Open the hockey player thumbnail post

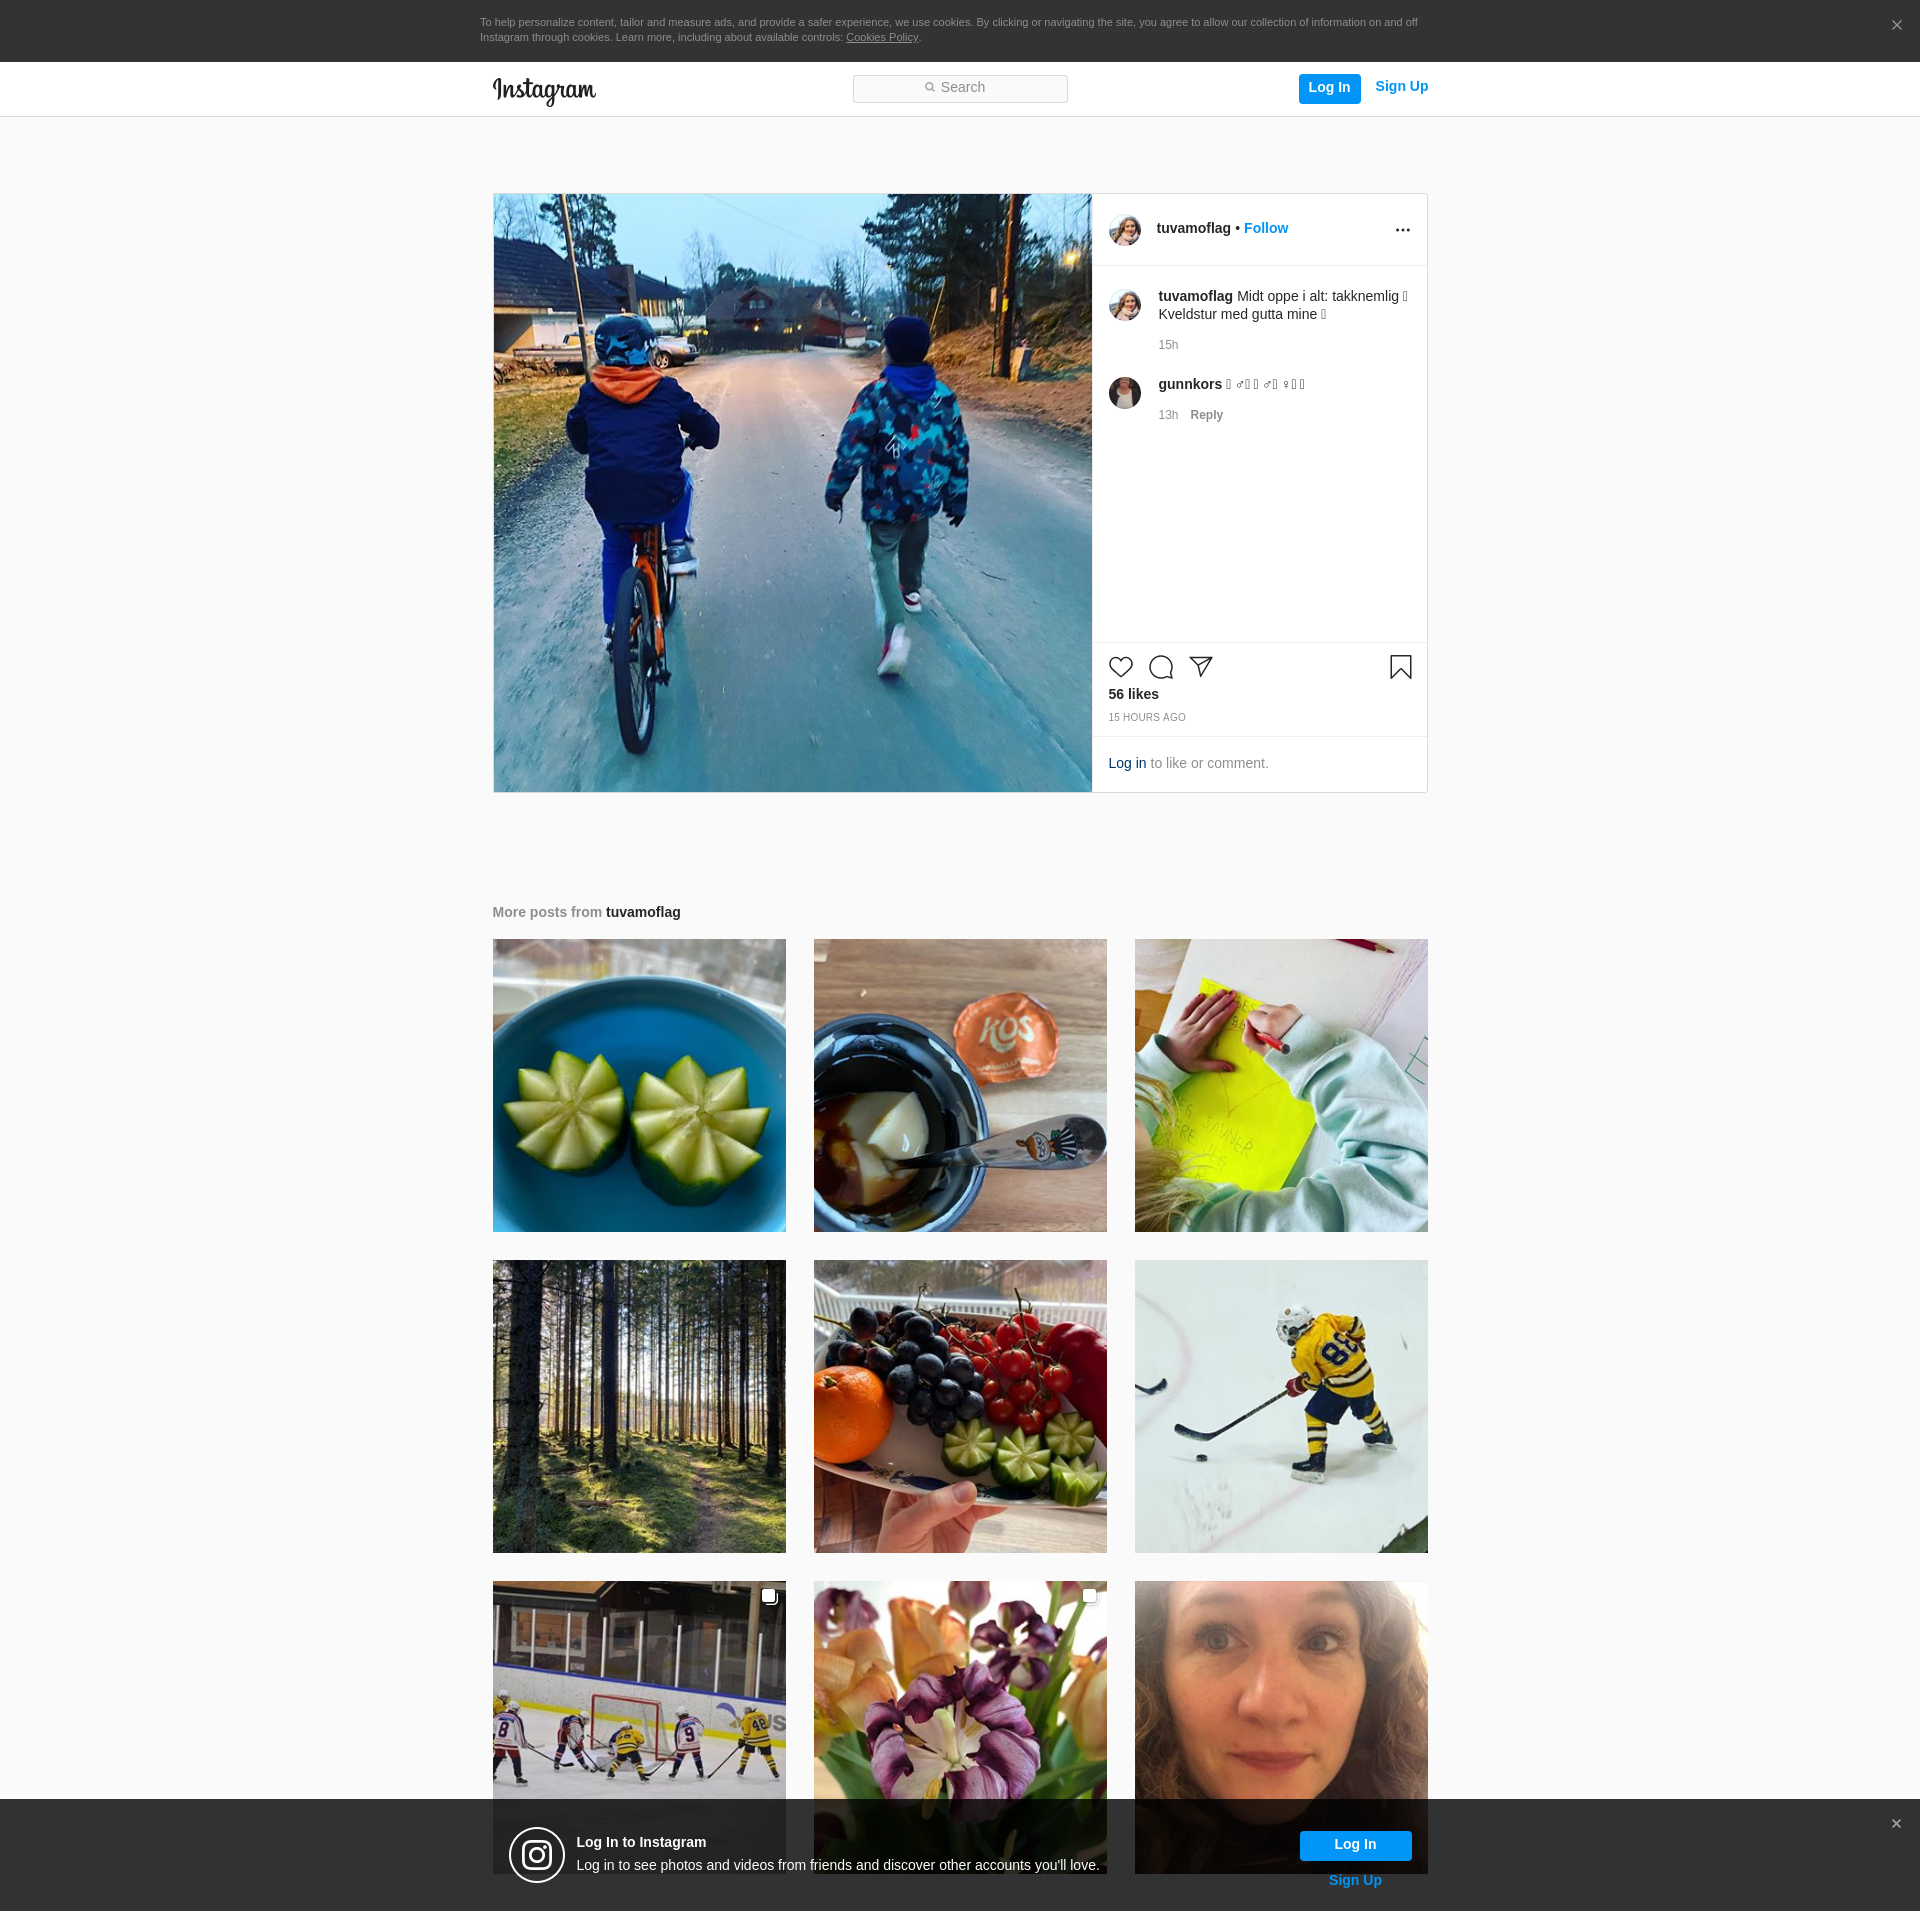[1280, 1406]
